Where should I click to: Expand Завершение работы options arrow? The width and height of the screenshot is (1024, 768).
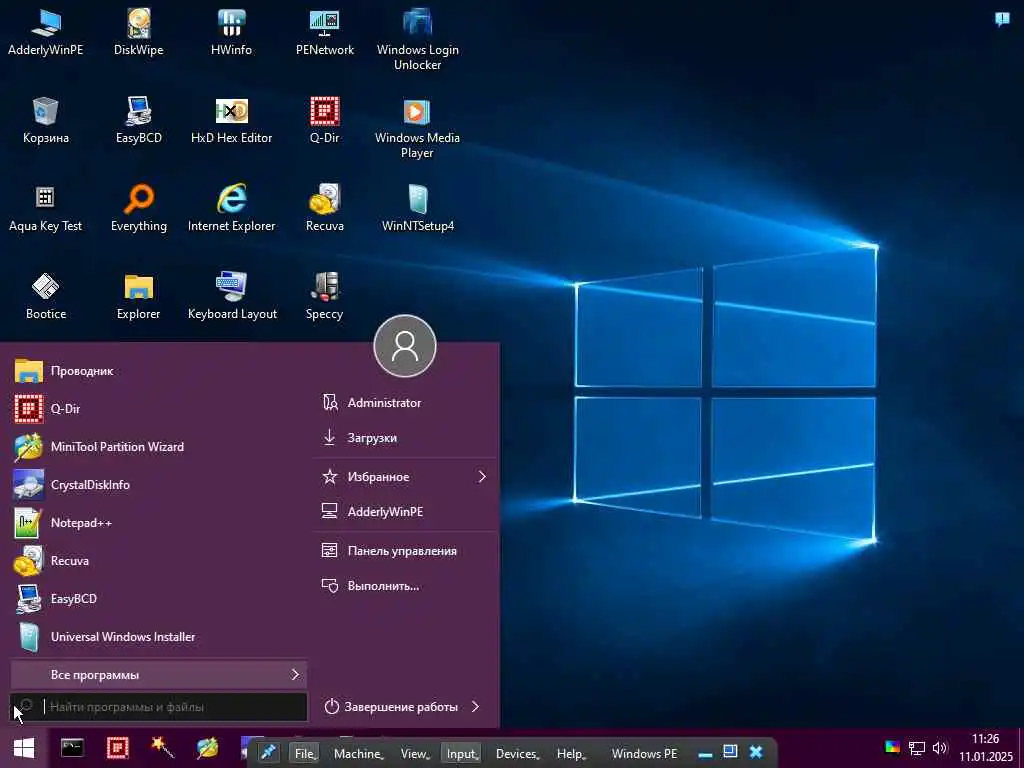[x=475, y=707]
